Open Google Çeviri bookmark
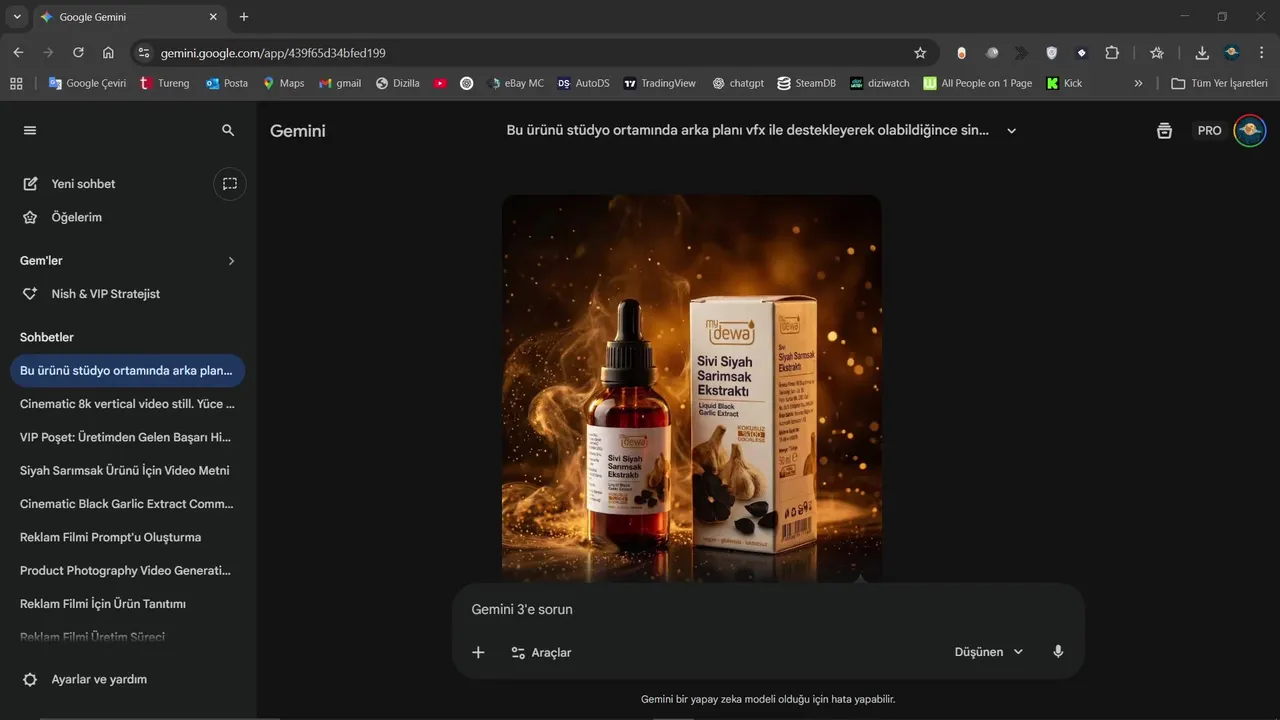 87,83
